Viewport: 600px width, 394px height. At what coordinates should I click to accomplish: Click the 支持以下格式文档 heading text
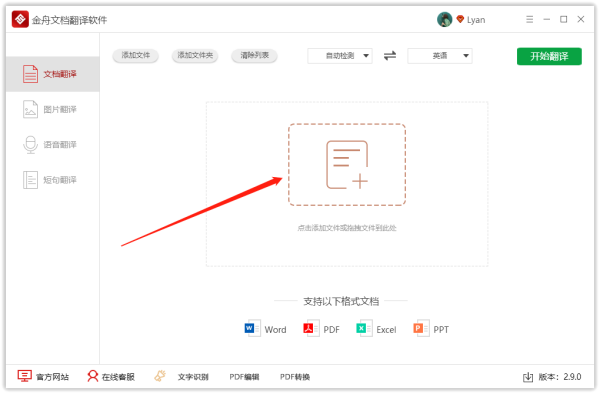pyautogui.click(x=341, y=301)
